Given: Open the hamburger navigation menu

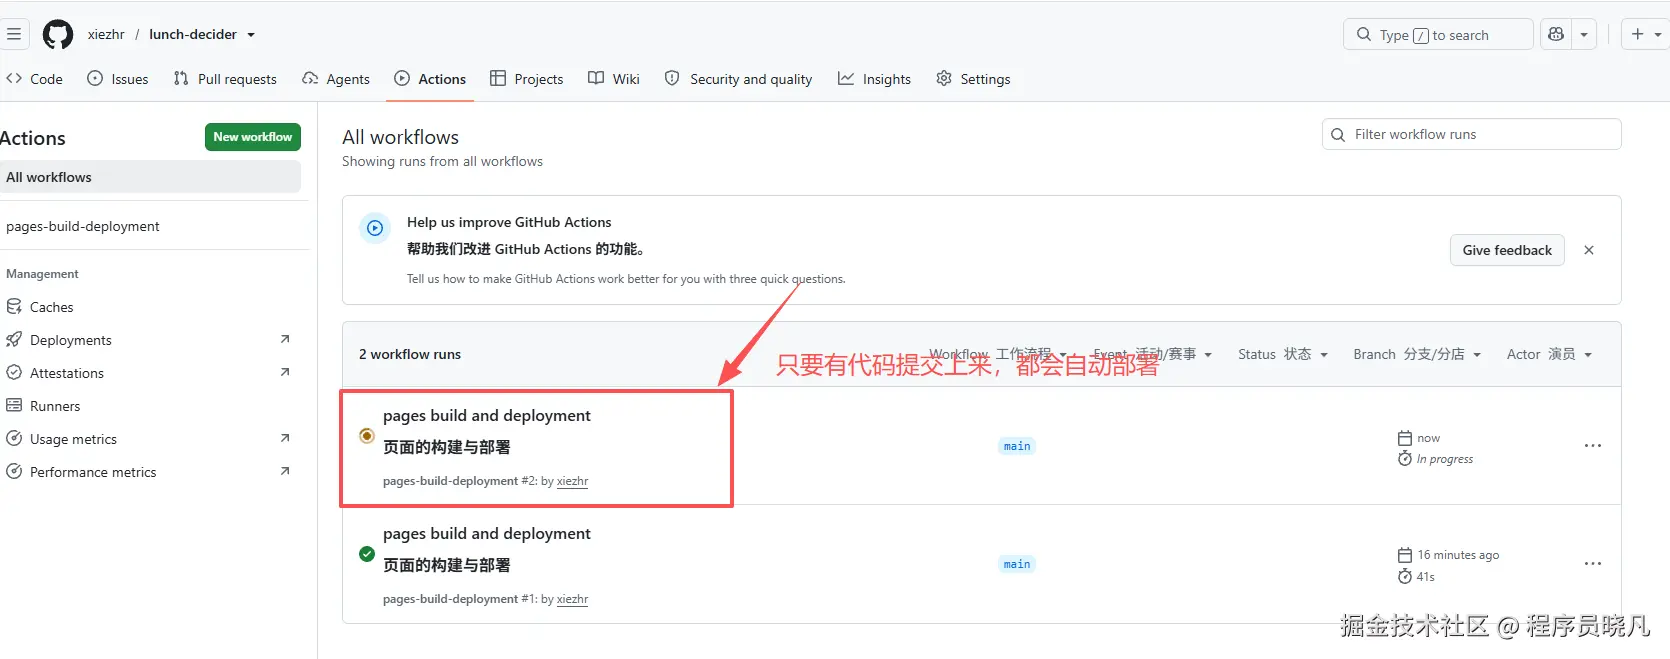Looking at the screenshot, I should [x=14, y=34].
